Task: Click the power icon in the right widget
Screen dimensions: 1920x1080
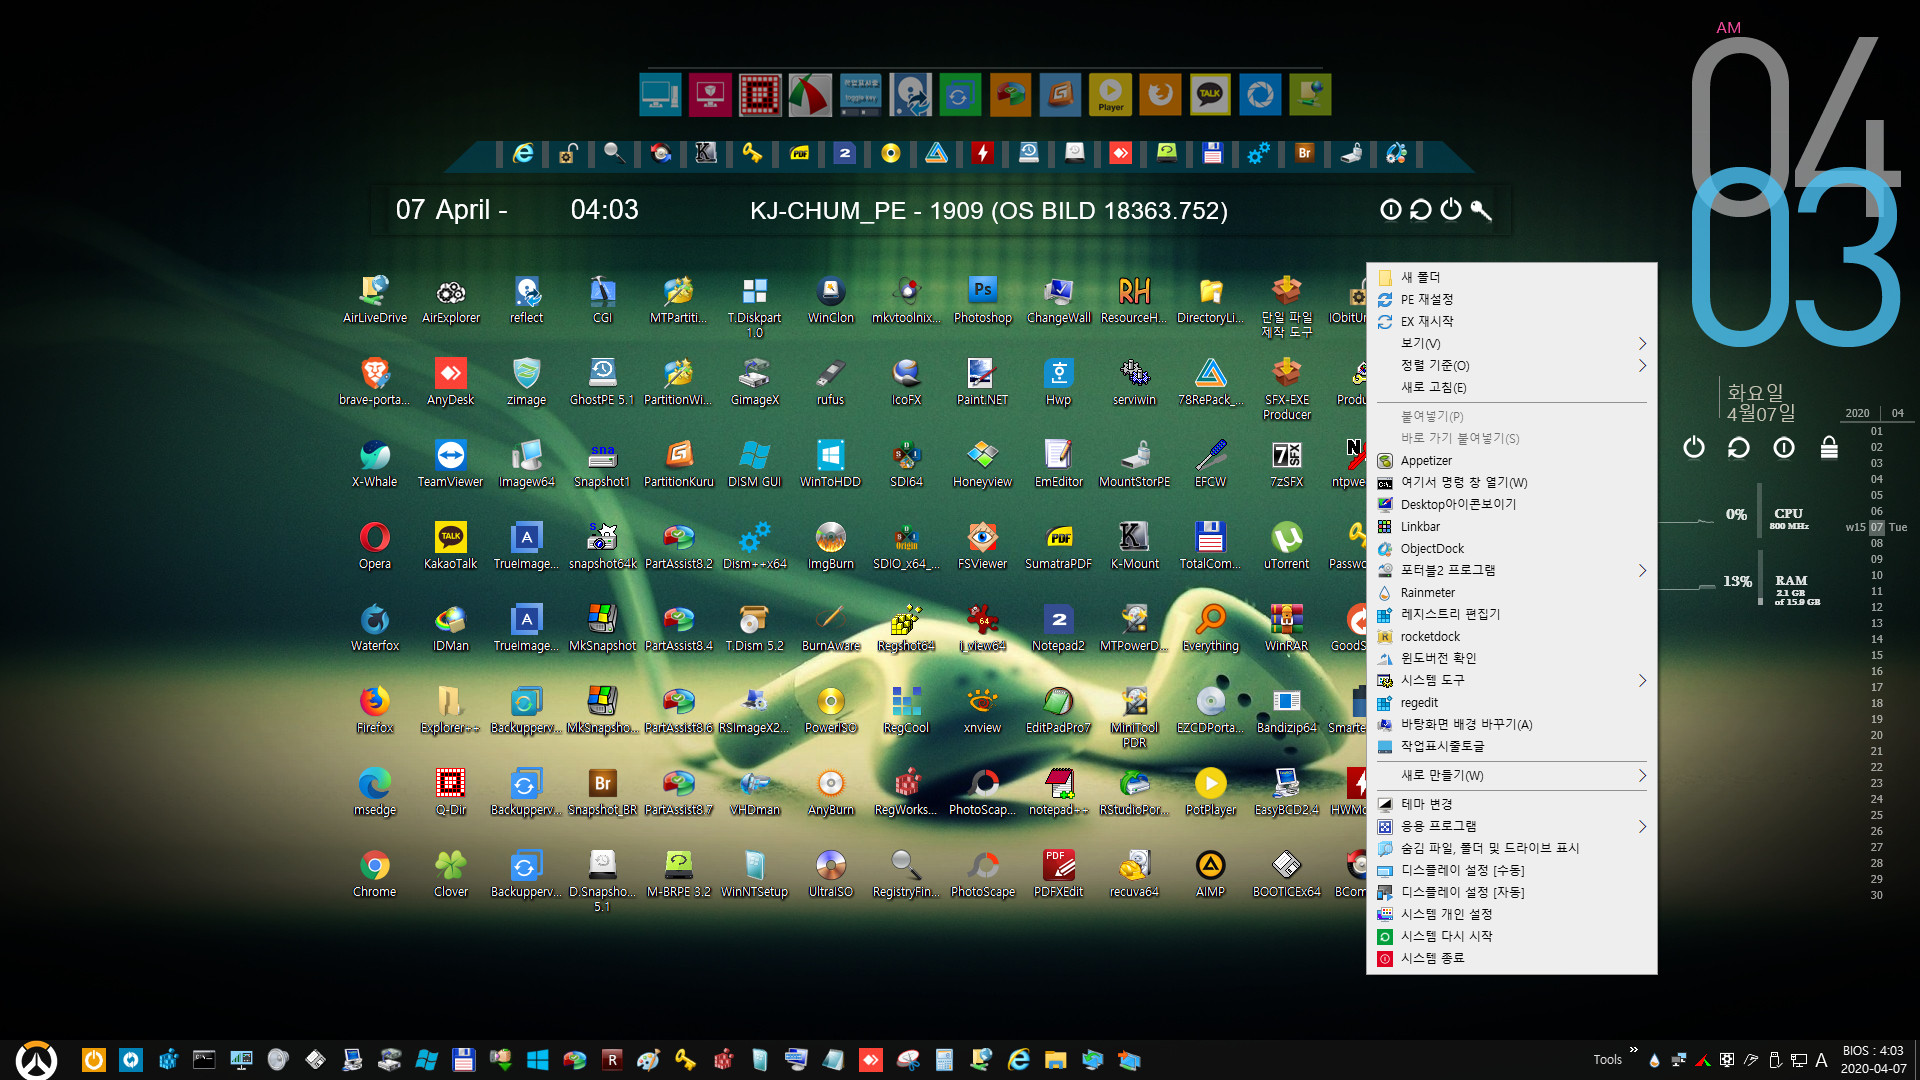Action: coord(1693,447)
